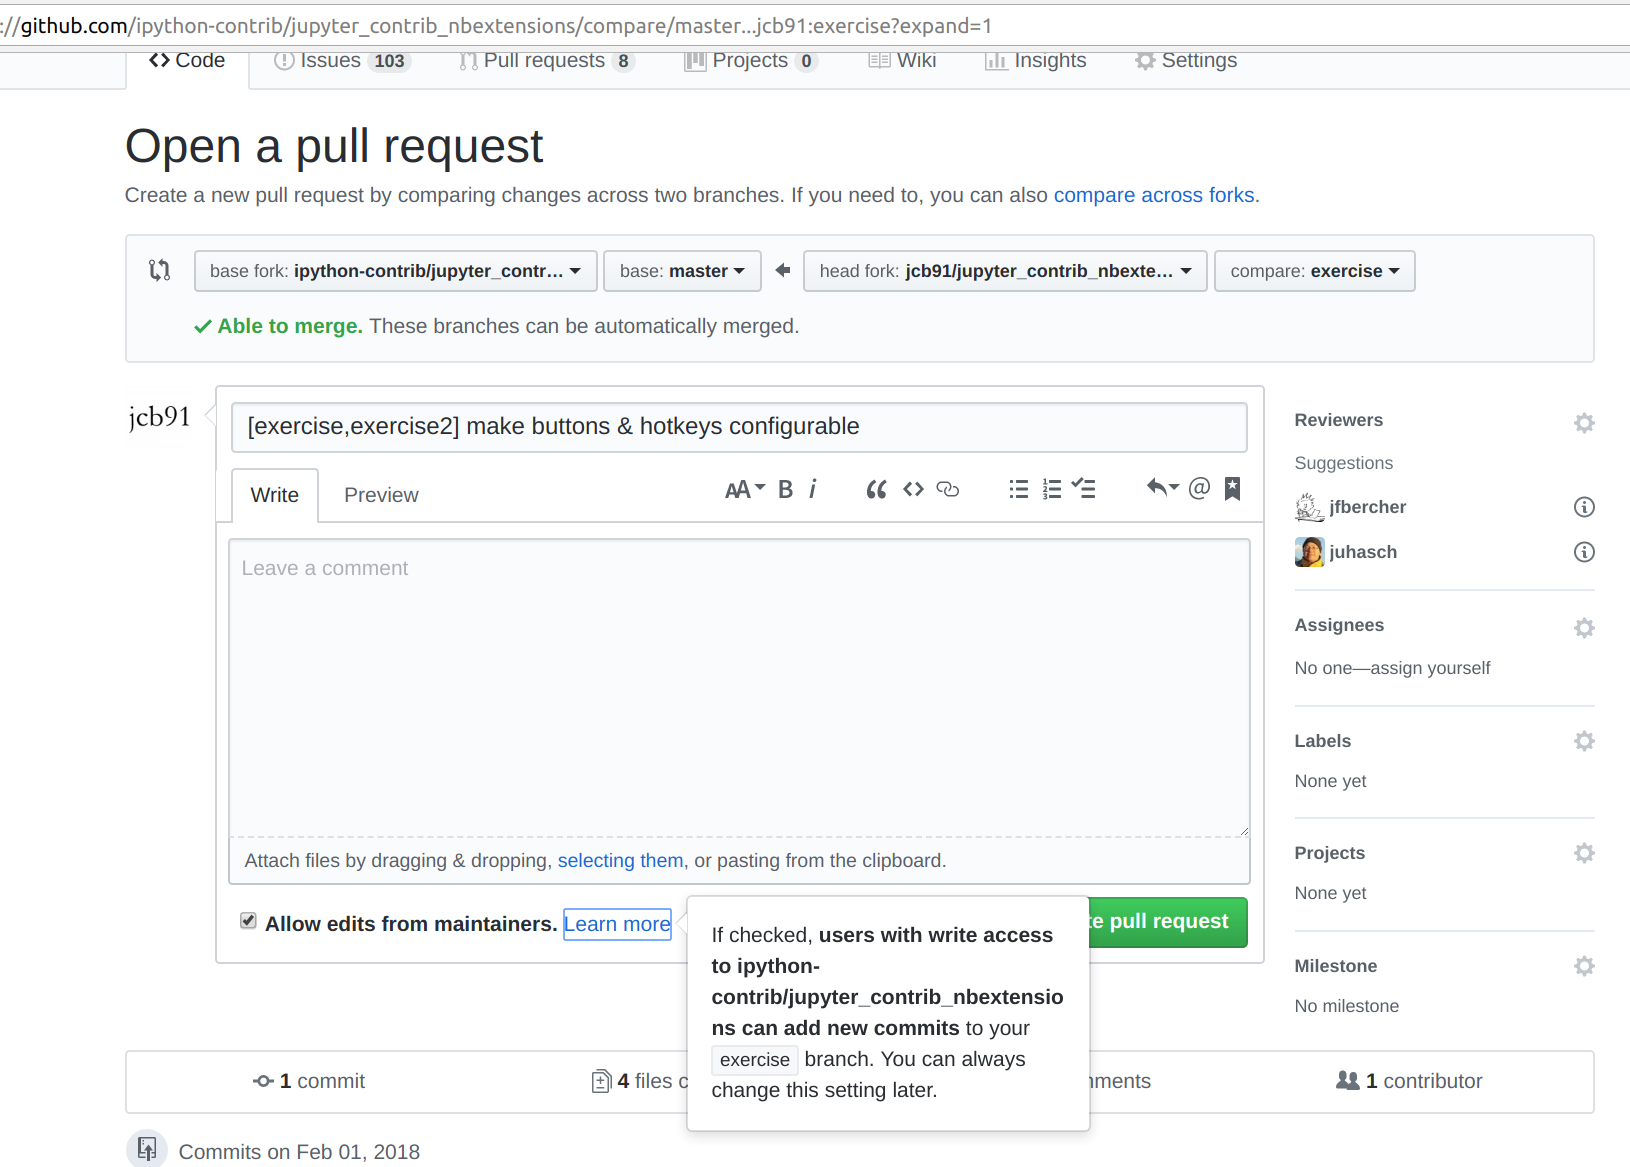Viewport: 1630px width, 1167px height.
Task: Switch to the Code tab
Action: (187, 61)
